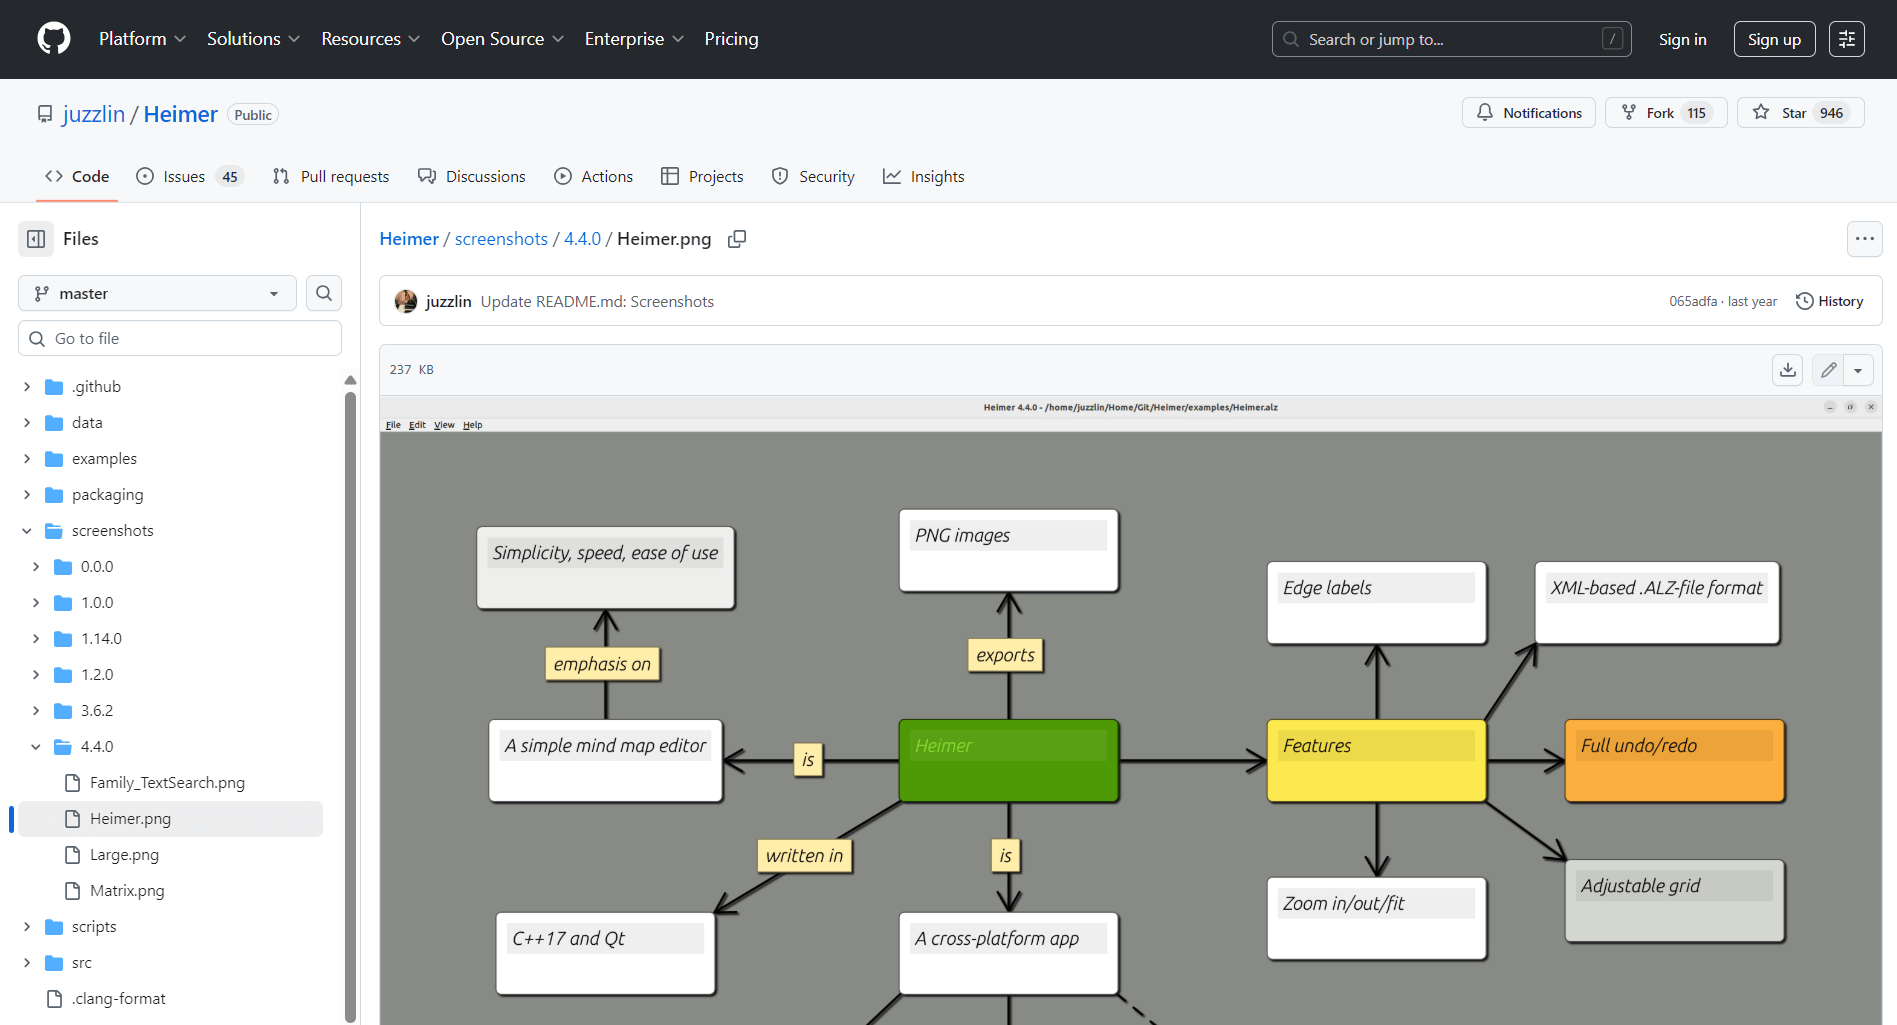The height and width of the screenshot is (1025, 1897).
Task: Download the raw Heimer.png file
Action: tap(1788, 370)
